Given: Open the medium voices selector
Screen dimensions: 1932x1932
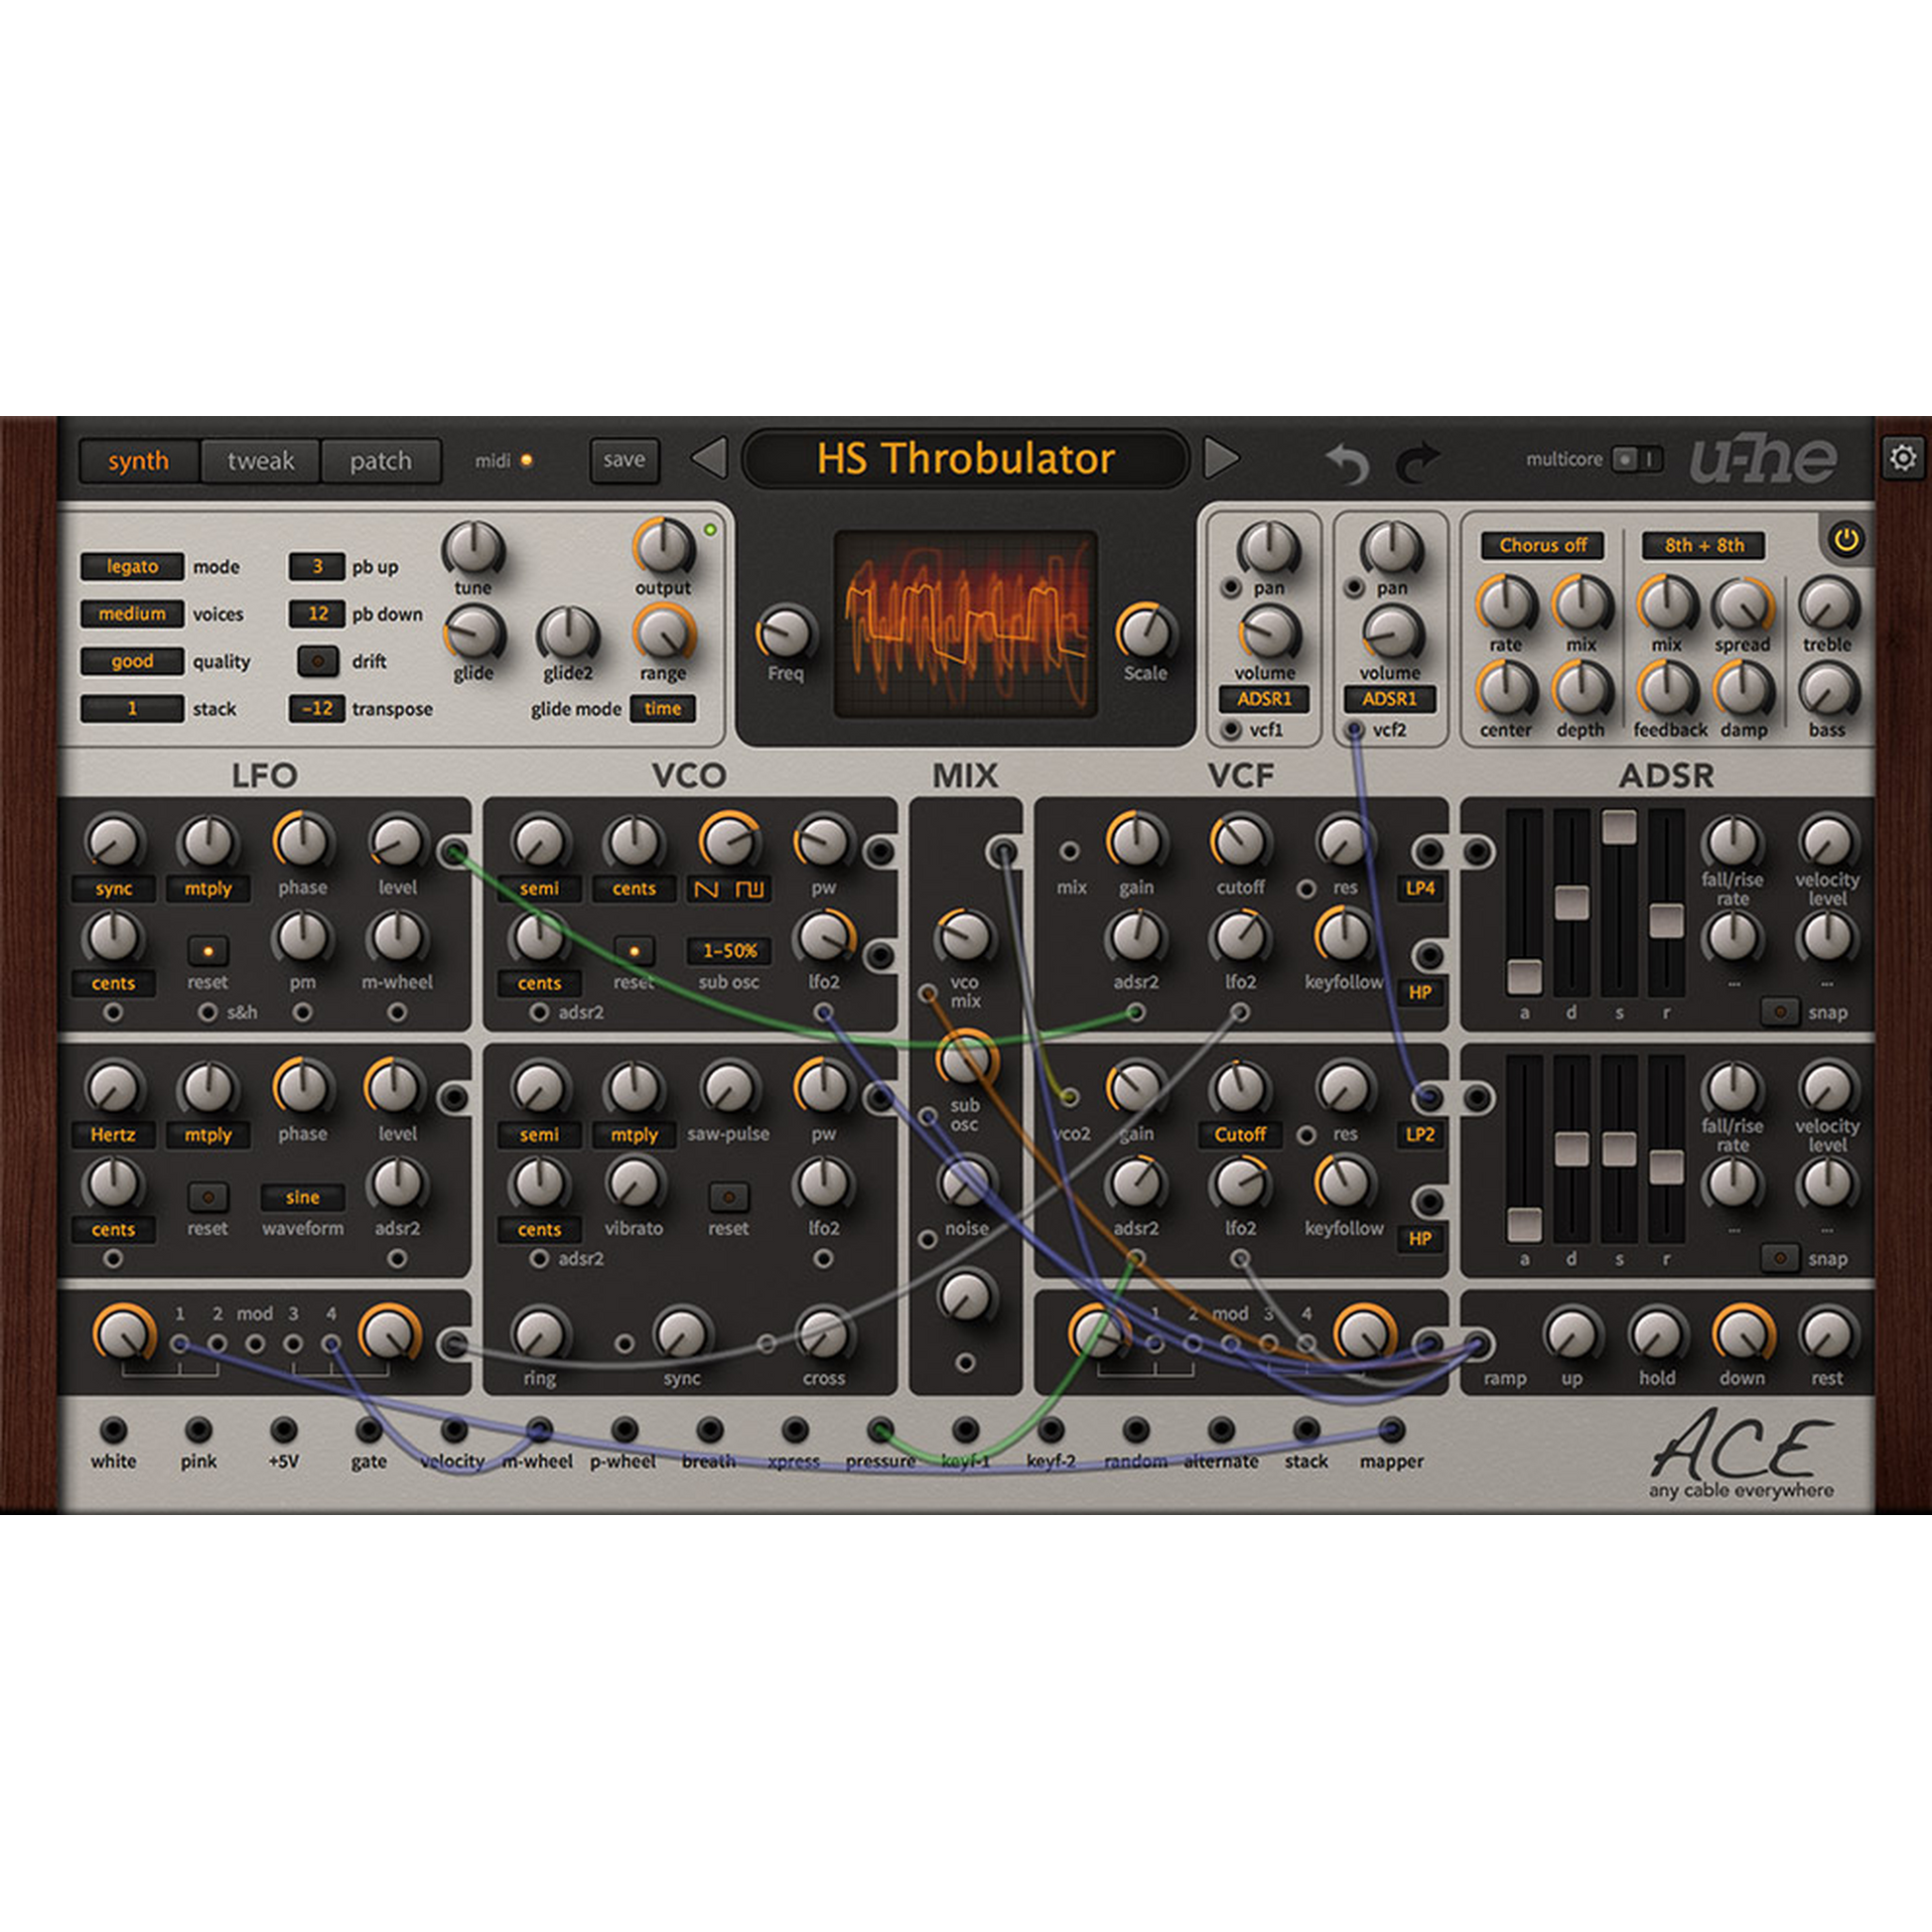Looking at the screenshot, I should tap(132, 614).
